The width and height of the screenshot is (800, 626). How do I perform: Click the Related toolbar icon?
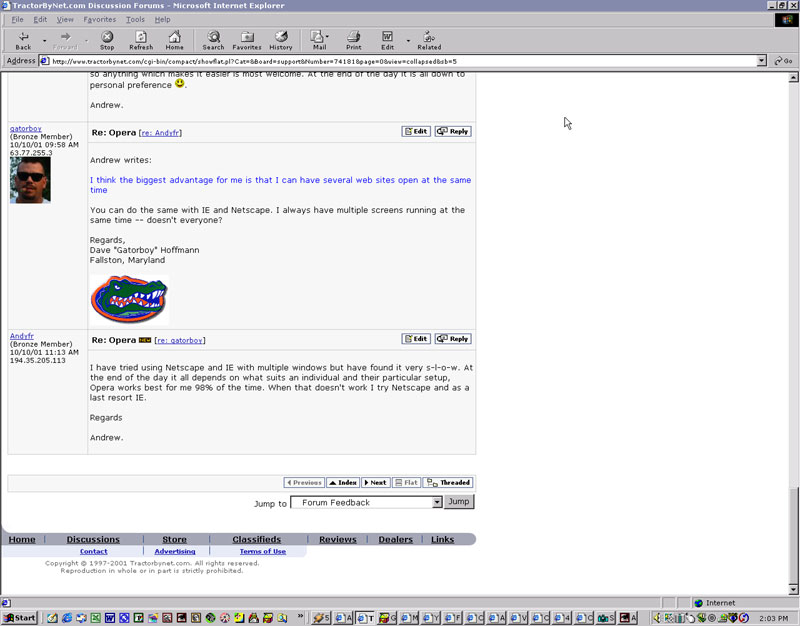point(429,40)
